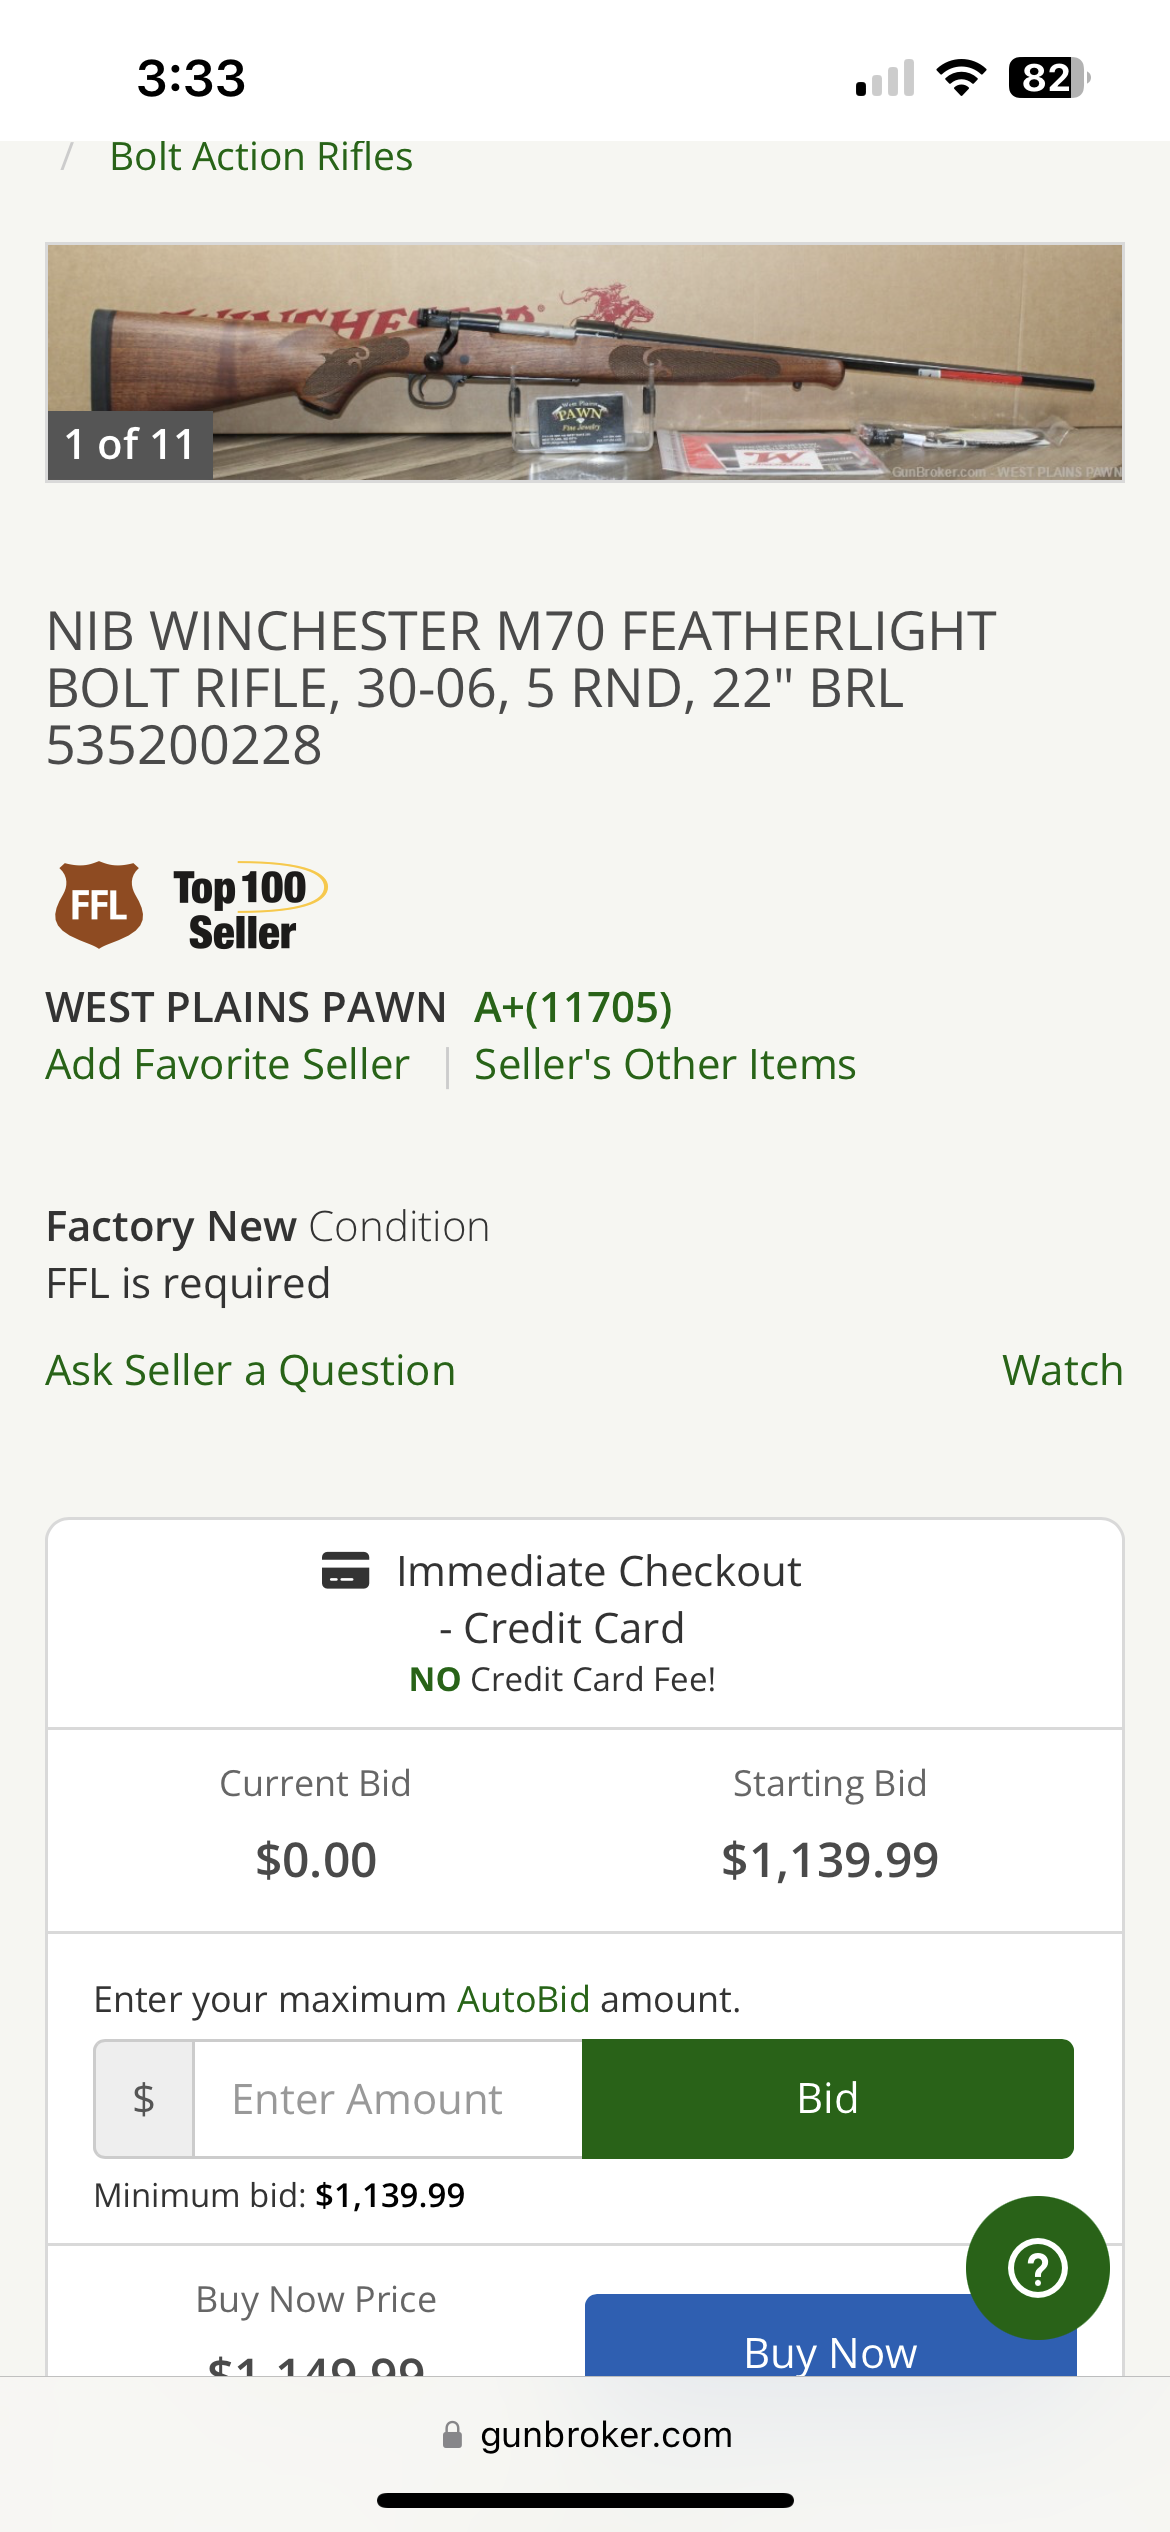This screenshot has width=1170, height=2532.
Task: Tap the battery indicator in status bar
Action: pos(1048,78)
